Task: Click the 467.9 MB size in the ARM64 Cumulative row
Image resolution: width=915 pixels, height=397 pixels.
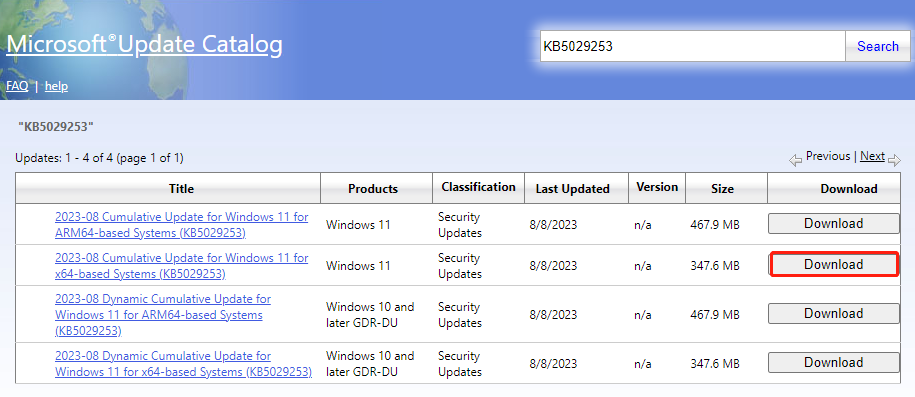Action: [x=714, y=225]
